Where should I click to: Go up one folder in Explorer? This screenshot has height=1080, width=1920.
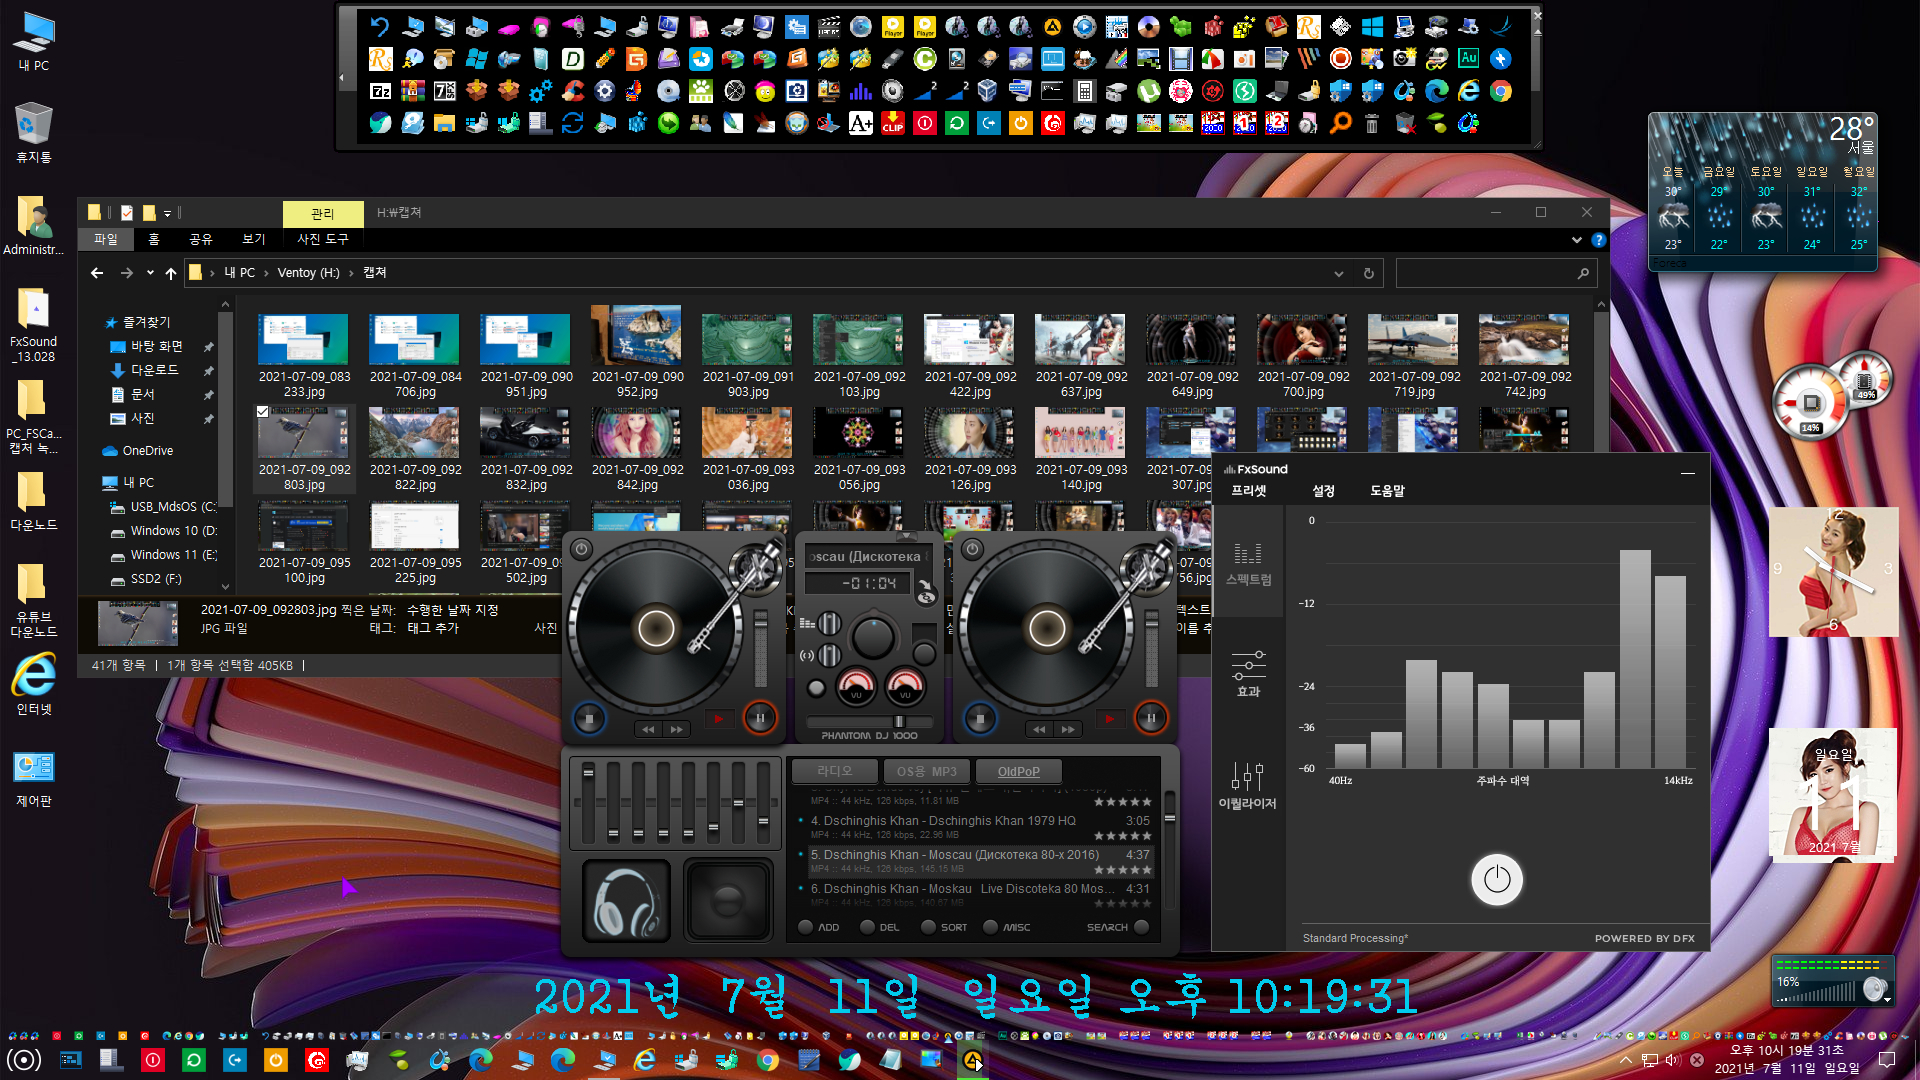point(171,273)
